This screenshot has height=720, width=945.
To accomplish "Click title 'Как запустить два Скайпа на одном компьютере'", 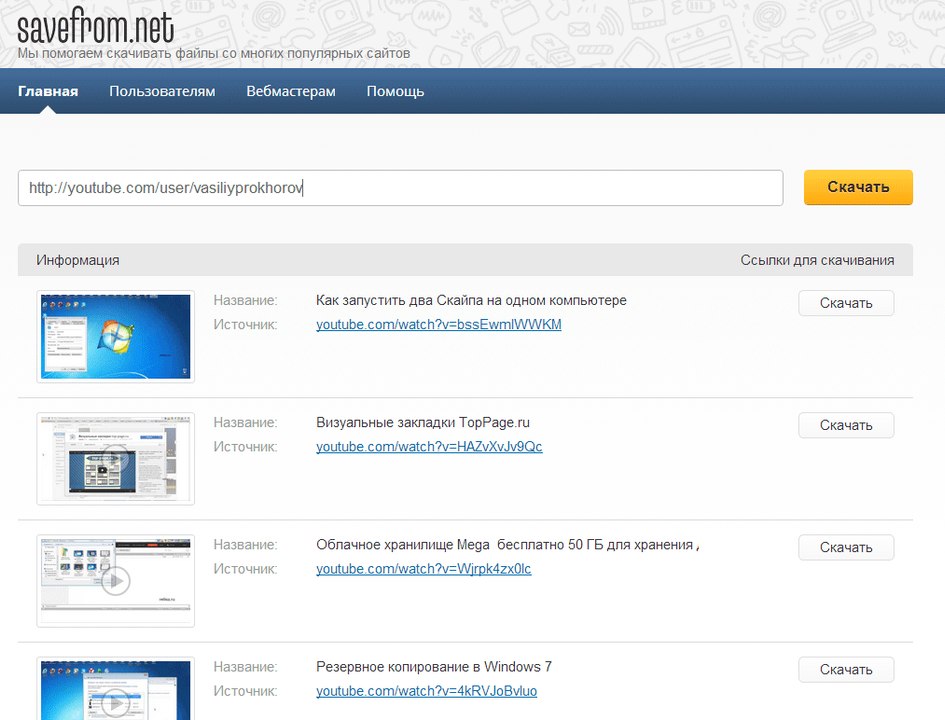I will 471,301.
